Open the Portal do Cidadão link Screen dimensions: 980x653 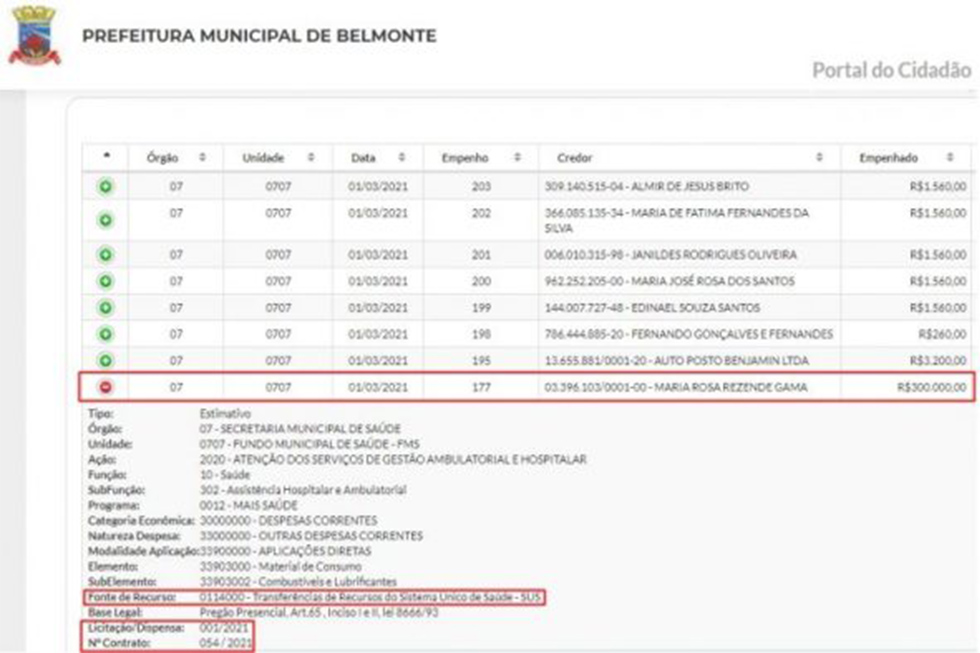pos(890,70)
